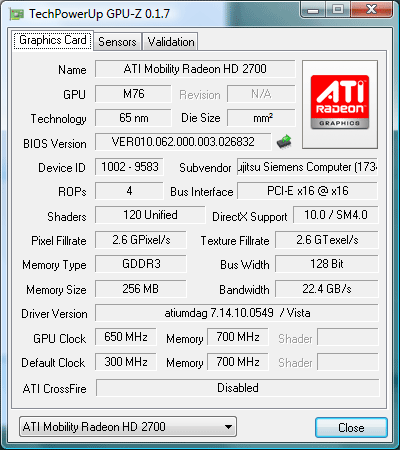
Task: Click the GPU Clock 650 MHz field
Action: [x=126, y=337]
